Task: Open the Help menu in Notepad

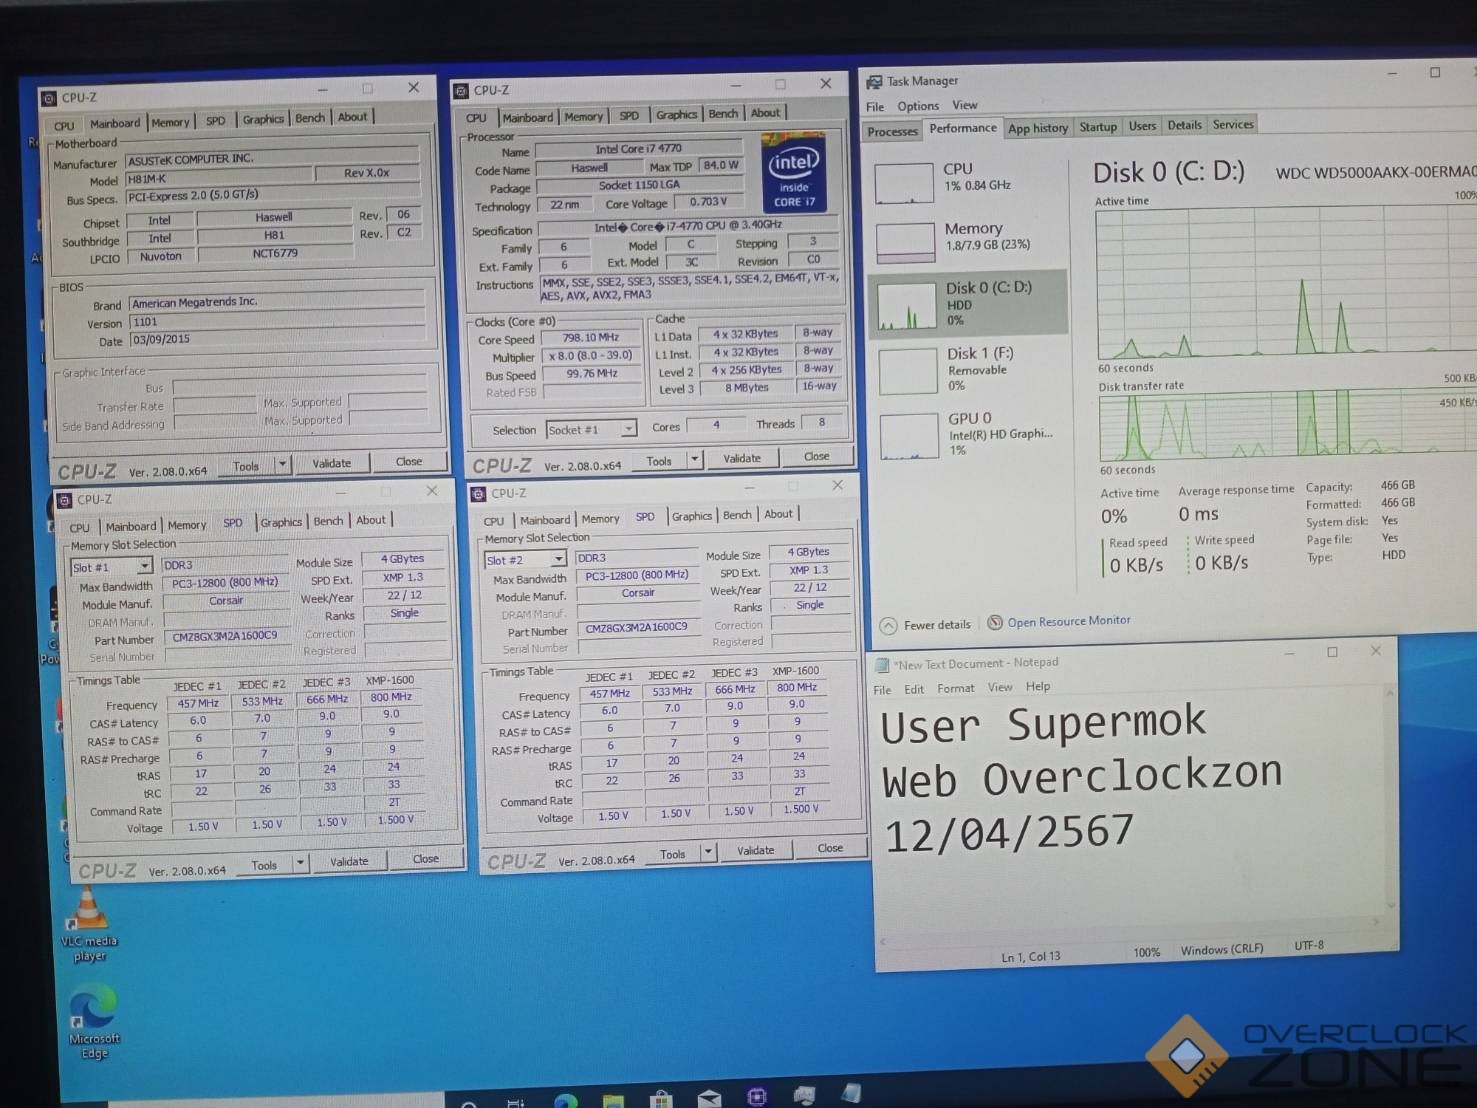Action: coord(1038,687)
